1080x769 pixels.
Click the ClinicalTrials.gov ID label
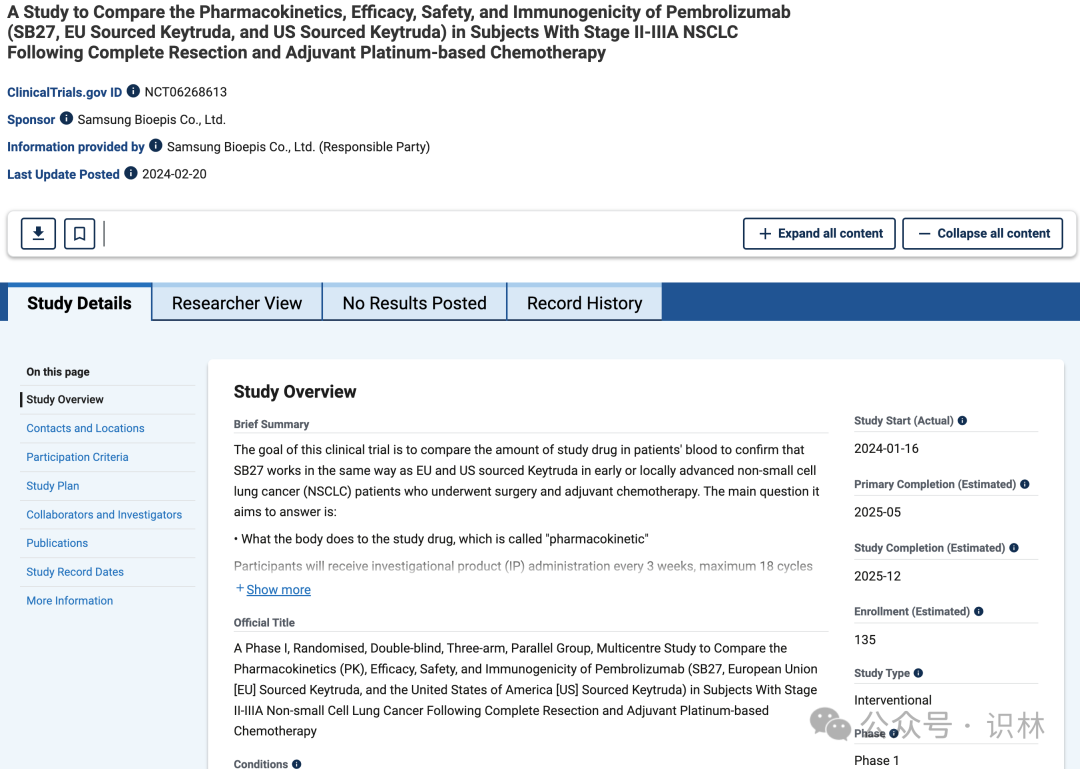65,92
